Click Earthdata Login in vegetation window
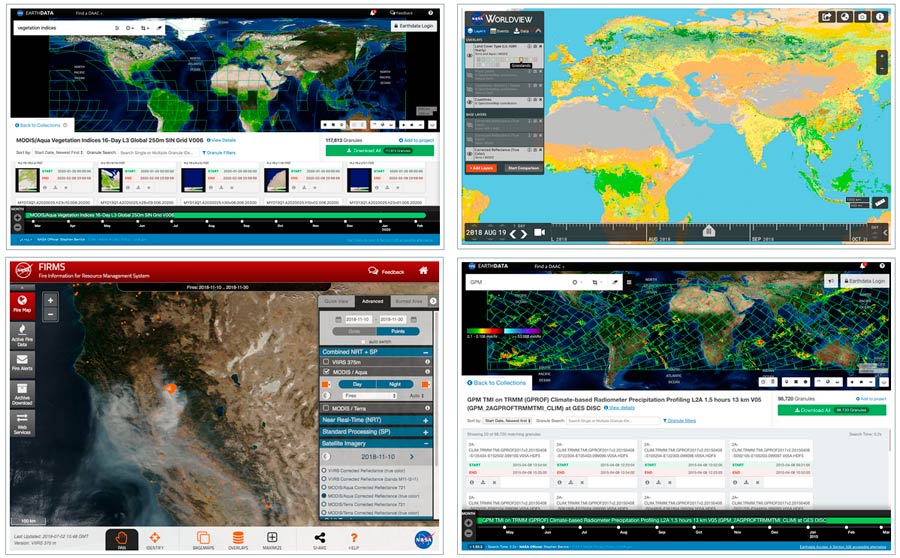 coord(414,26)
